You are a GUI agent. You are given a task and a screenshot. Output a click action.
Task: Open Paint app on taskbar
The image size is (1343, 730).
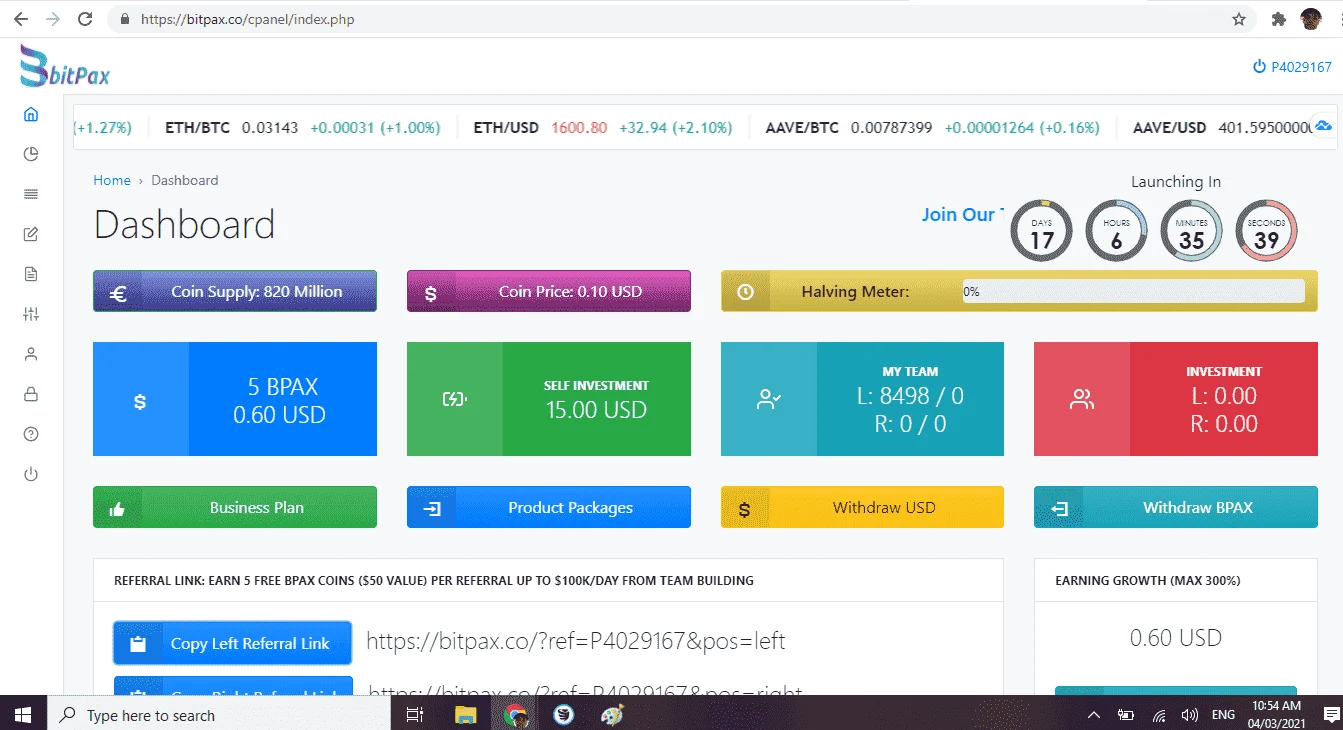pyautogui.click(x=612, y=715)
